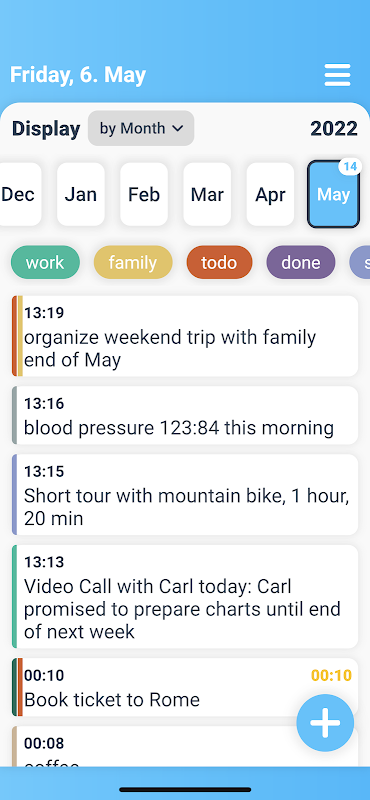This screenshot has width=370, height=800.
Task: Click the chevron in by Month selector
Action: [178, 129]
